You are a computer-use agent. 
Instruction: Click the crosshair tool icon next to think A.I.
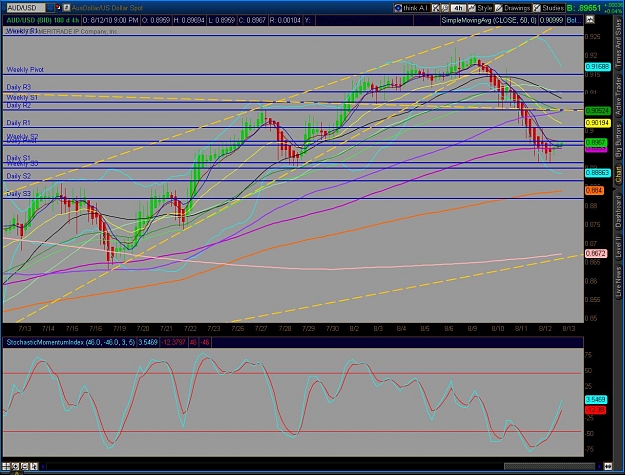pos(435,8)
